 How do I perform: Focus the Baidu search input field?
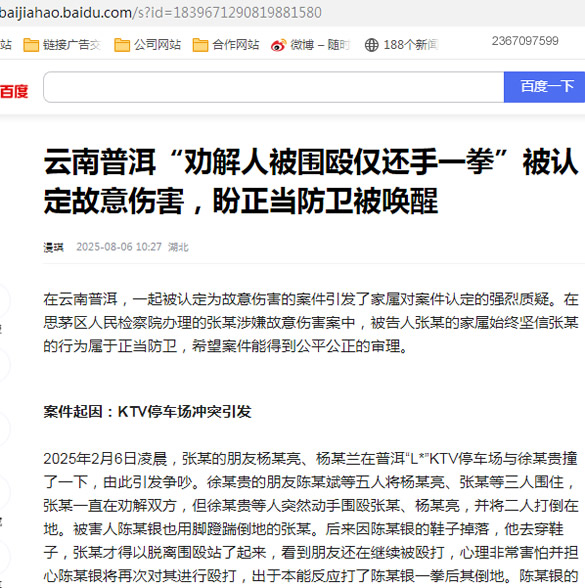(274, 87)
